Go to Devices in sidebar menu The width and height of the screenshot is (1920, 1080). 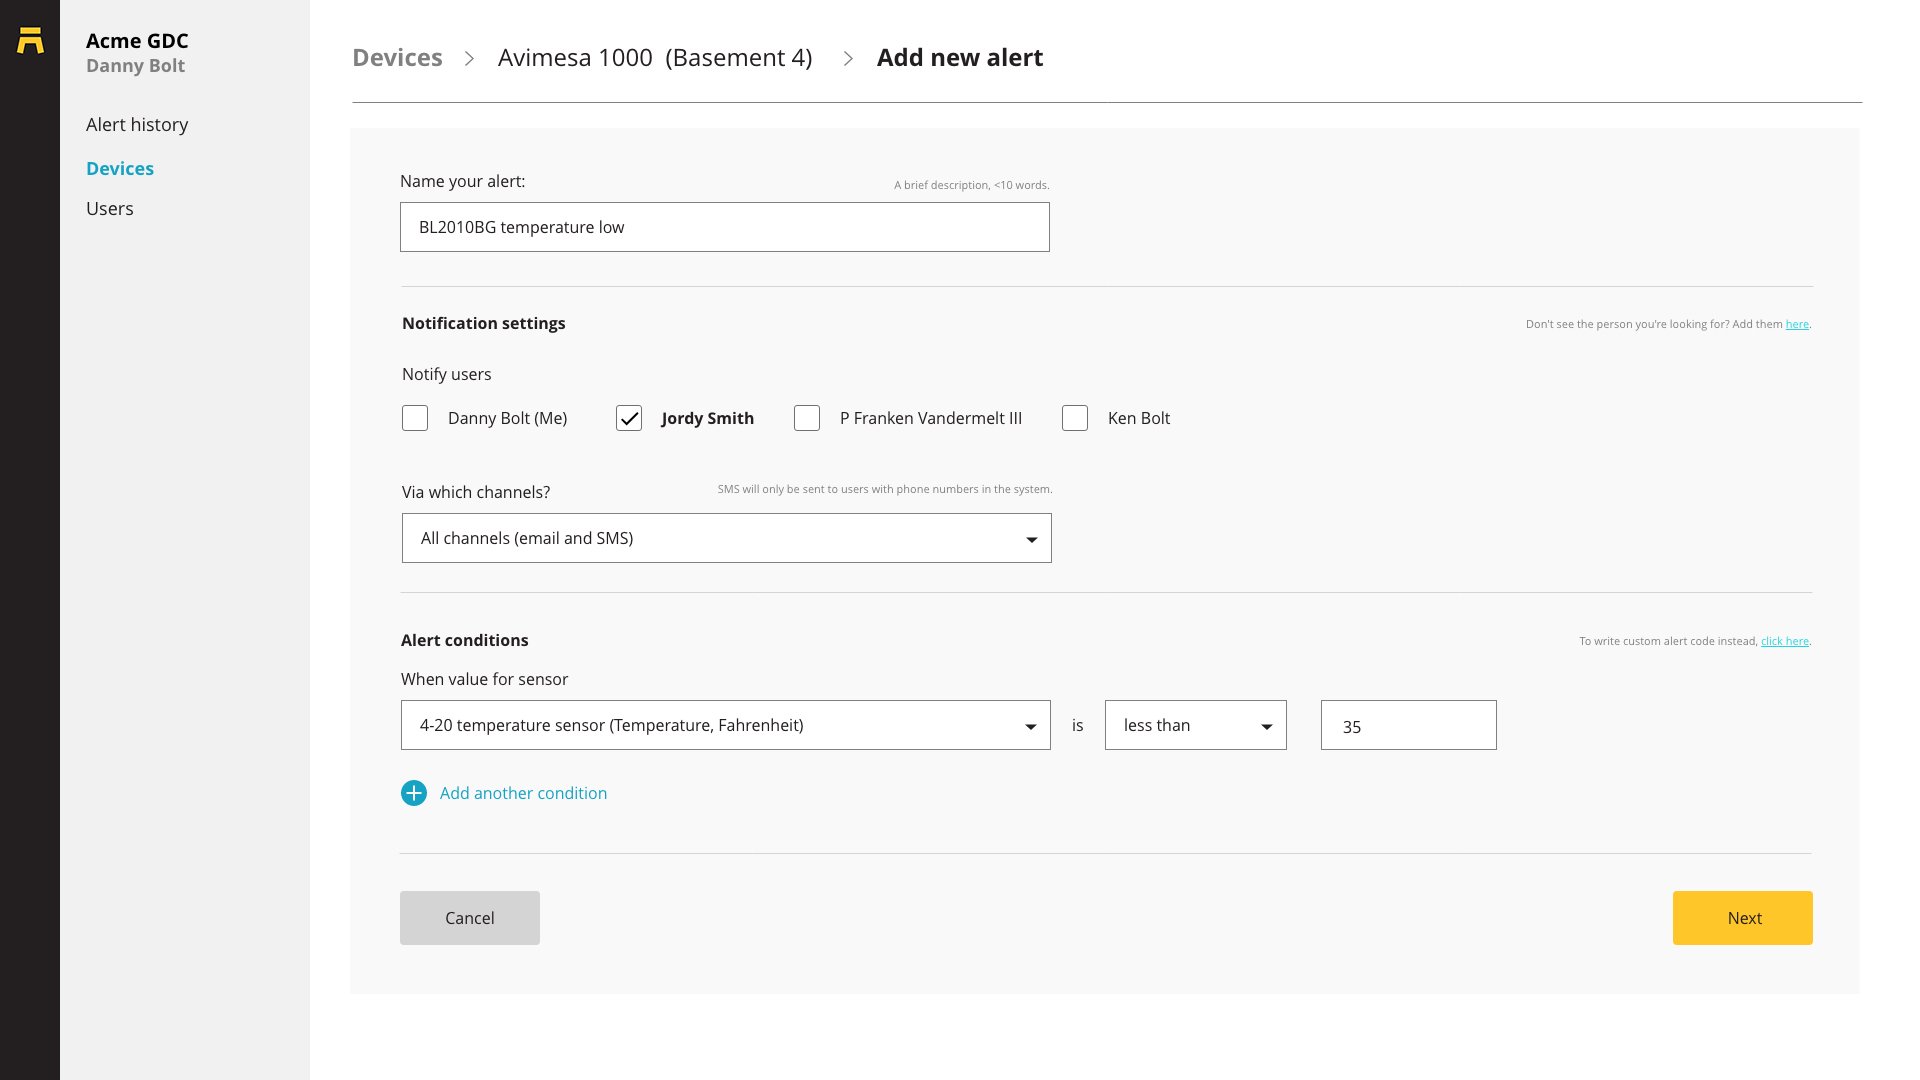click(120, 169)
